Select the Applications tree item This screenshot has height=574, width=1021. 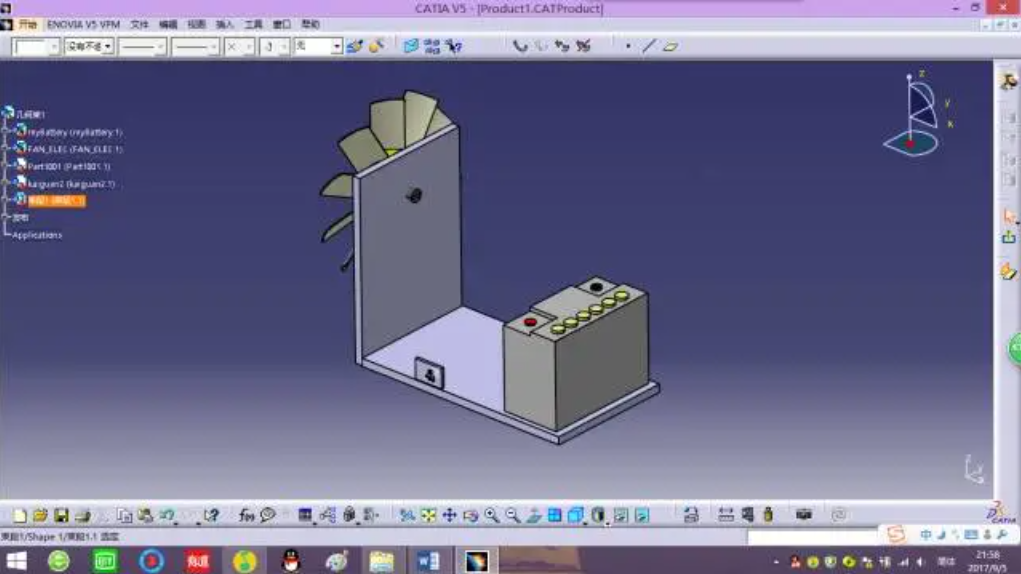click(37, 235)
